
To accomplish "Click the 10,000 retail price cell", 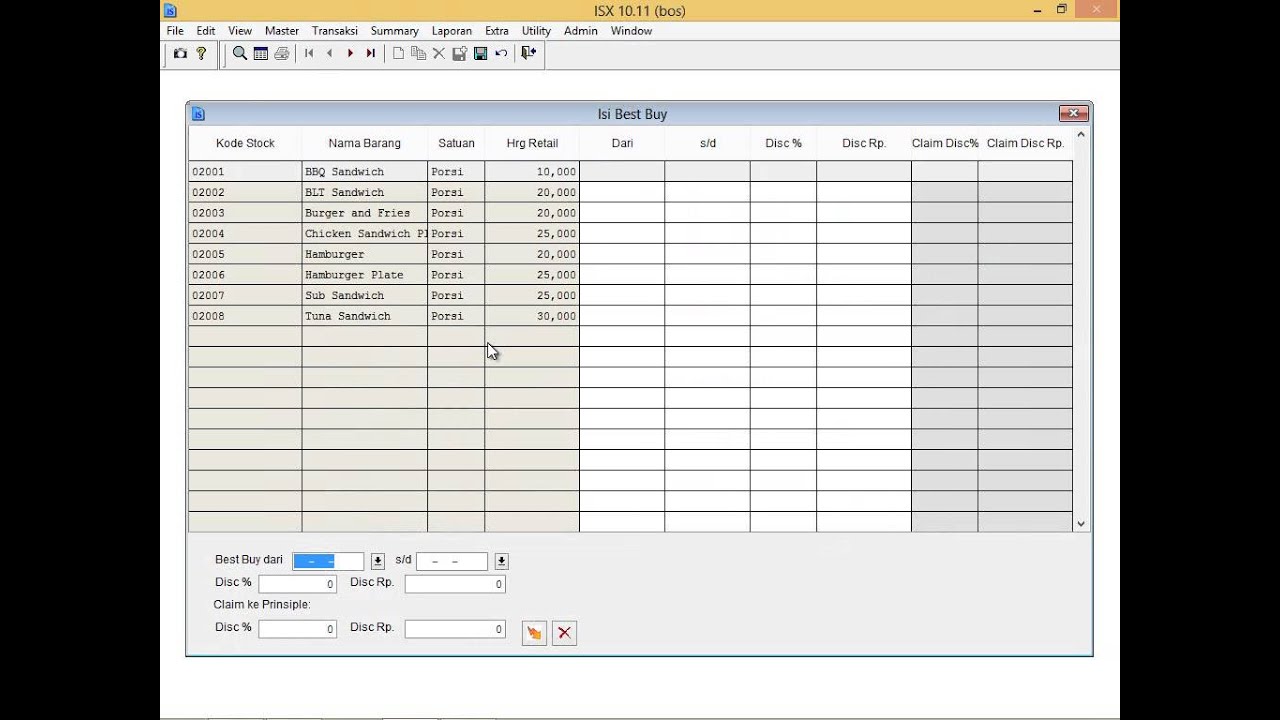I will 532,172.
